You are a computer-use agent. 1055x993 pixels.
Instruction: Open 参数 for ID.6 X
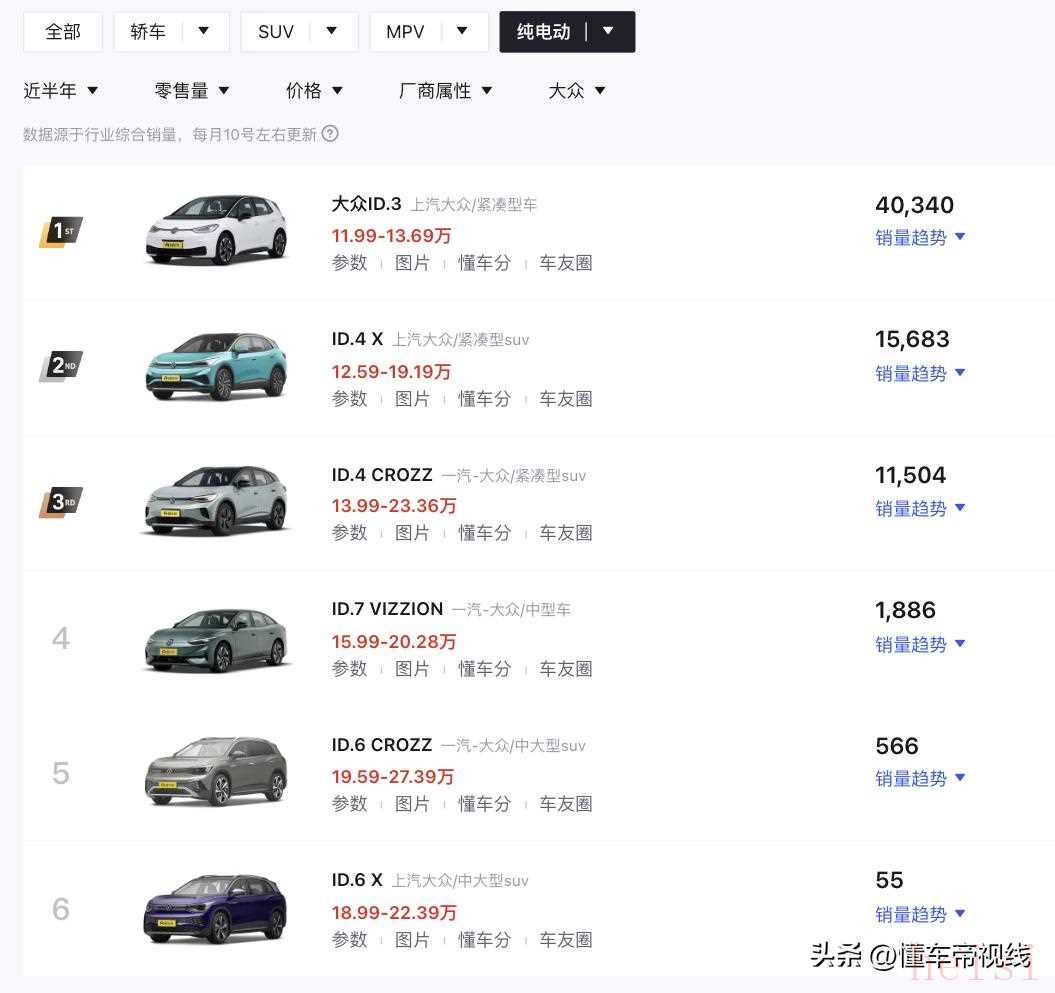pyautogui.click(x=349, y=939)
